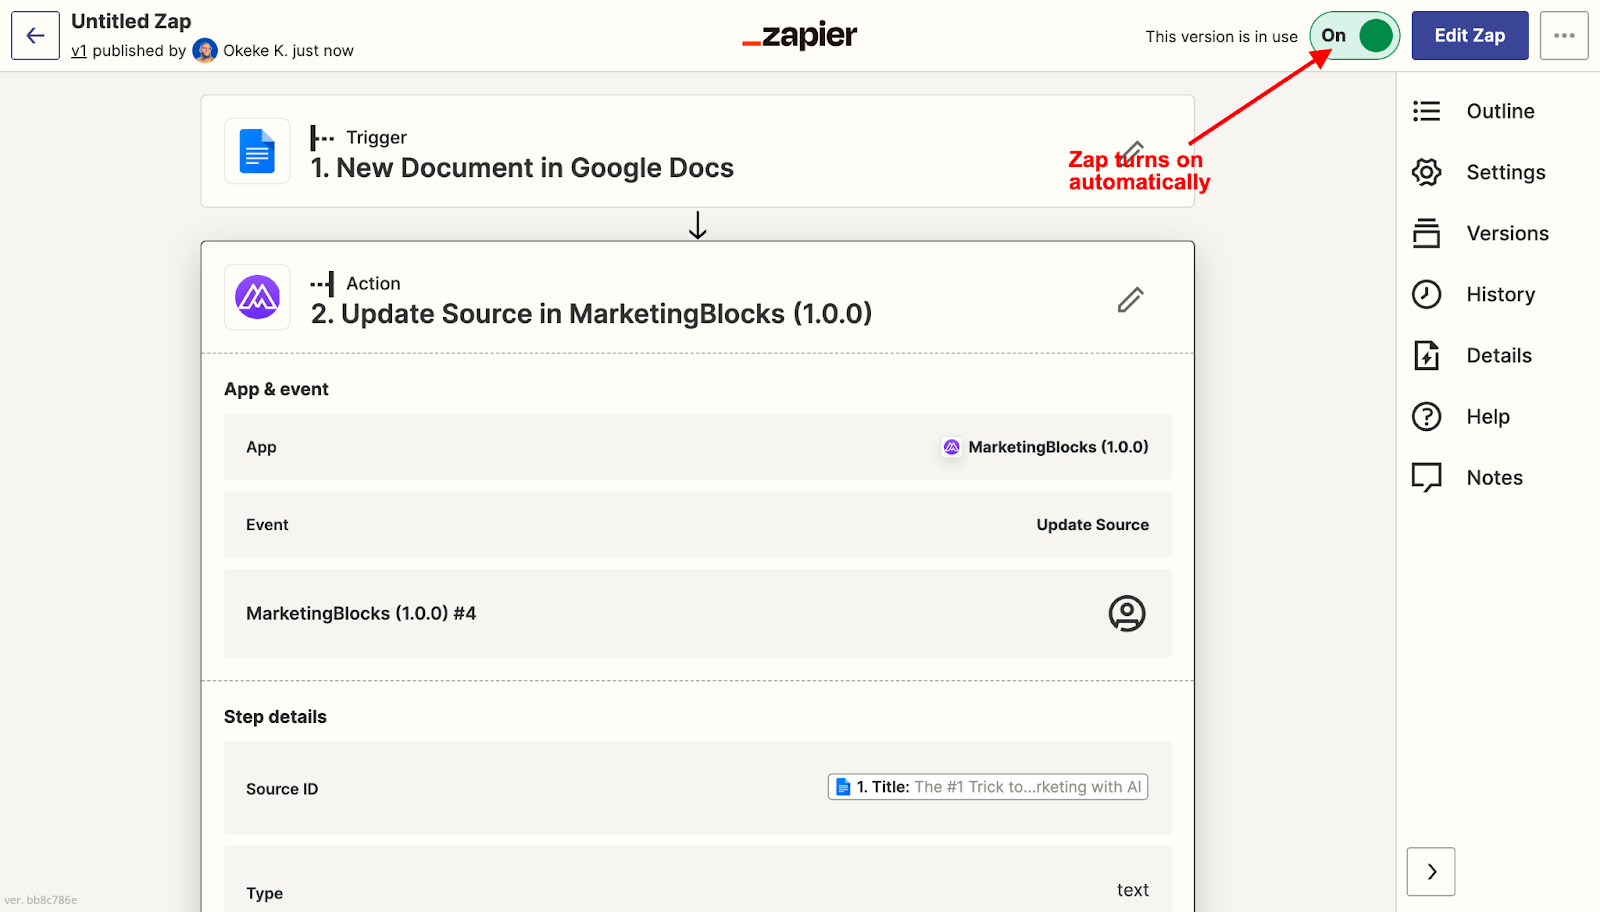Go back using the left arrow button
This screenshot has height=912, width=1600.
35,36
